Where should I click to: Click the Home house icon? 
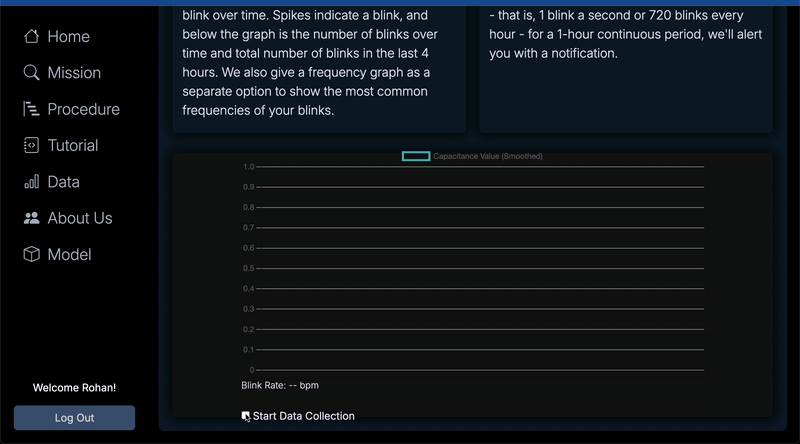(32, 36)
